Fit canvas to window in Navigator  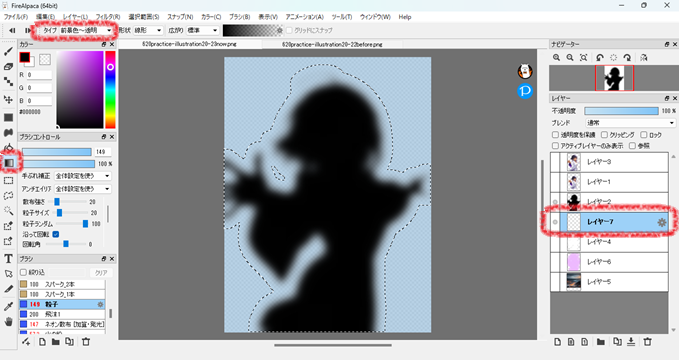(x=584, y=58)
